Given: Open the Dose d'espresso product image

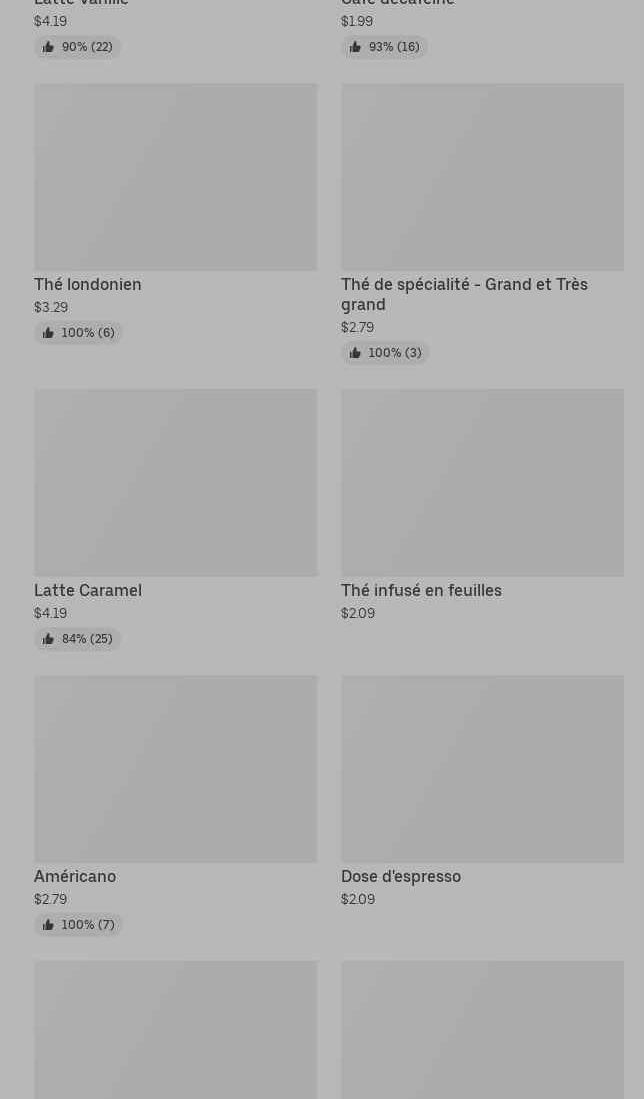Looking at the screenshot, I should (x=482, y=769).
